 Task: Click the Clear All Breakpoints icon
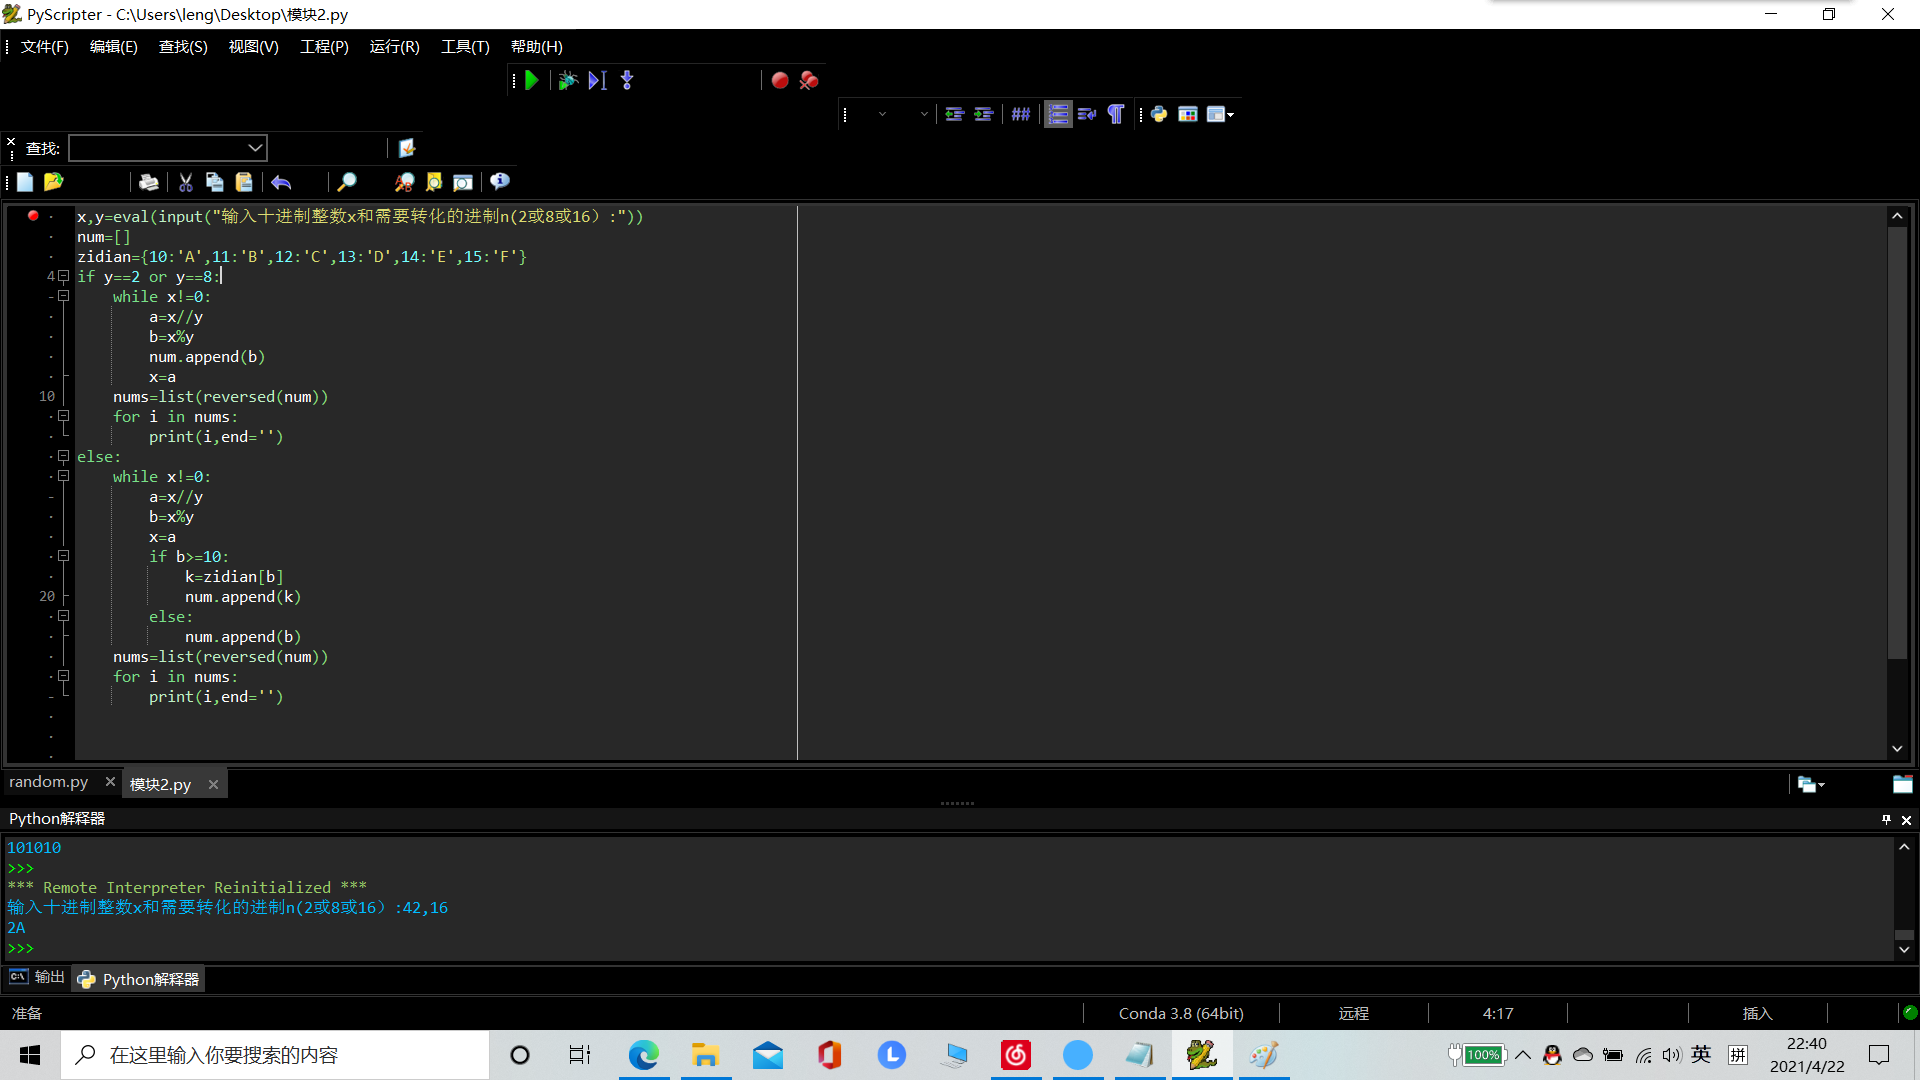[x=809, y=80]
